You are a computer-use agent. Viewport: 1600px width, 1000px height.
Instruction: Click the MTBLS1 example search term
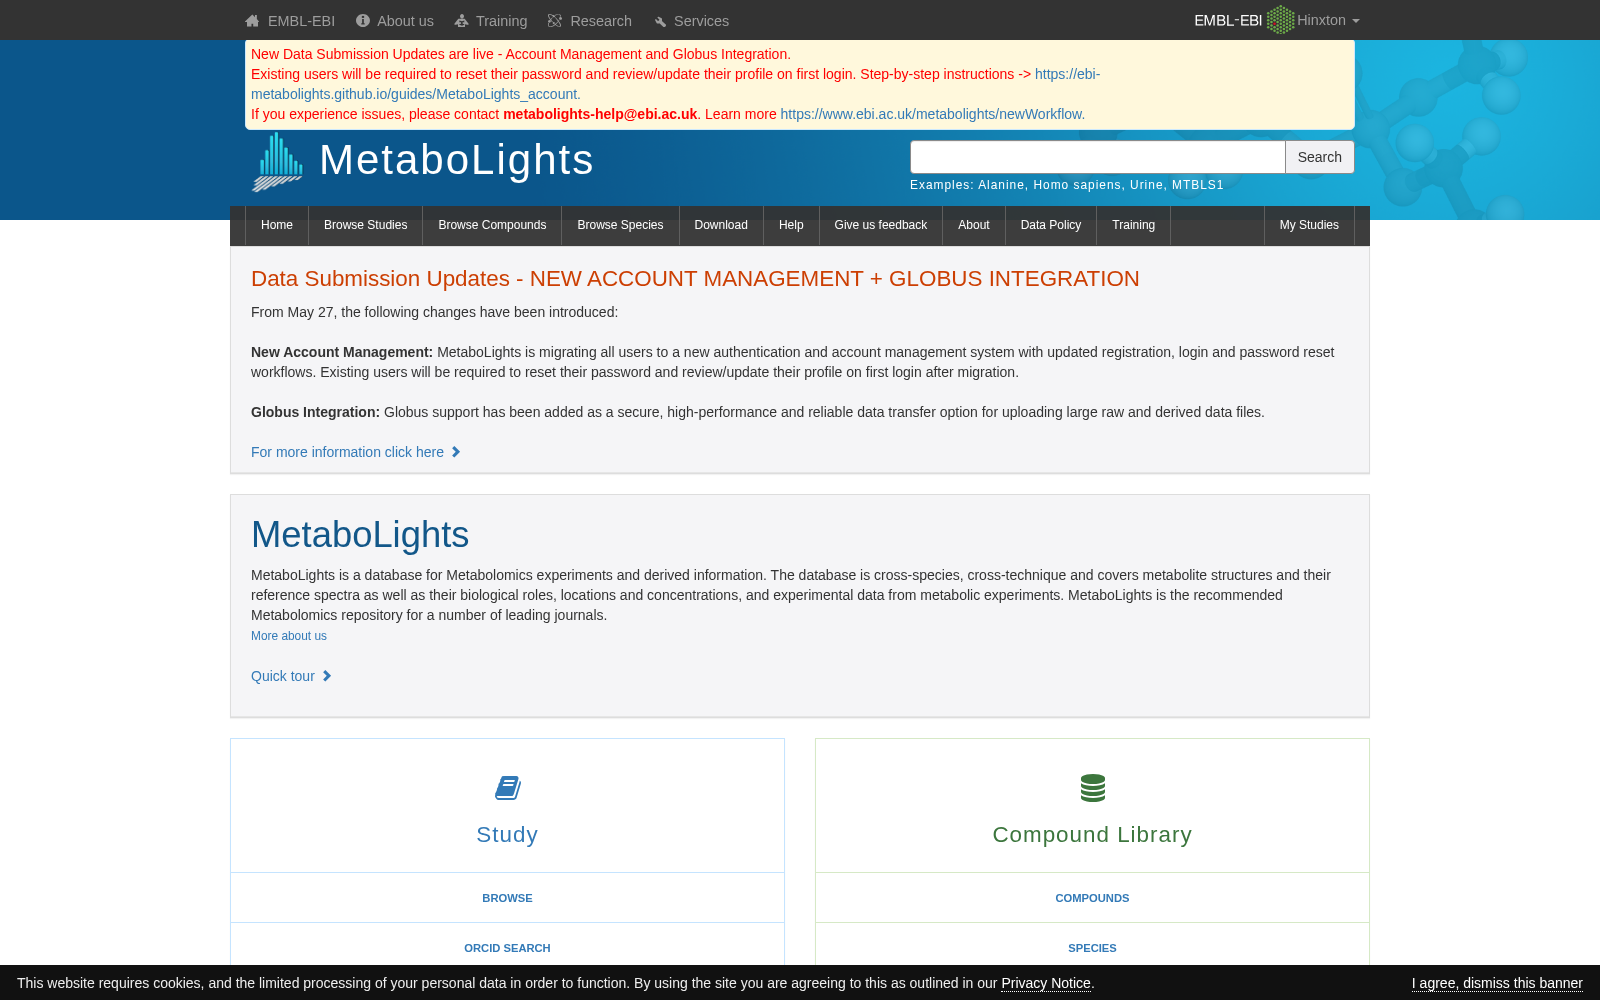1198,185
